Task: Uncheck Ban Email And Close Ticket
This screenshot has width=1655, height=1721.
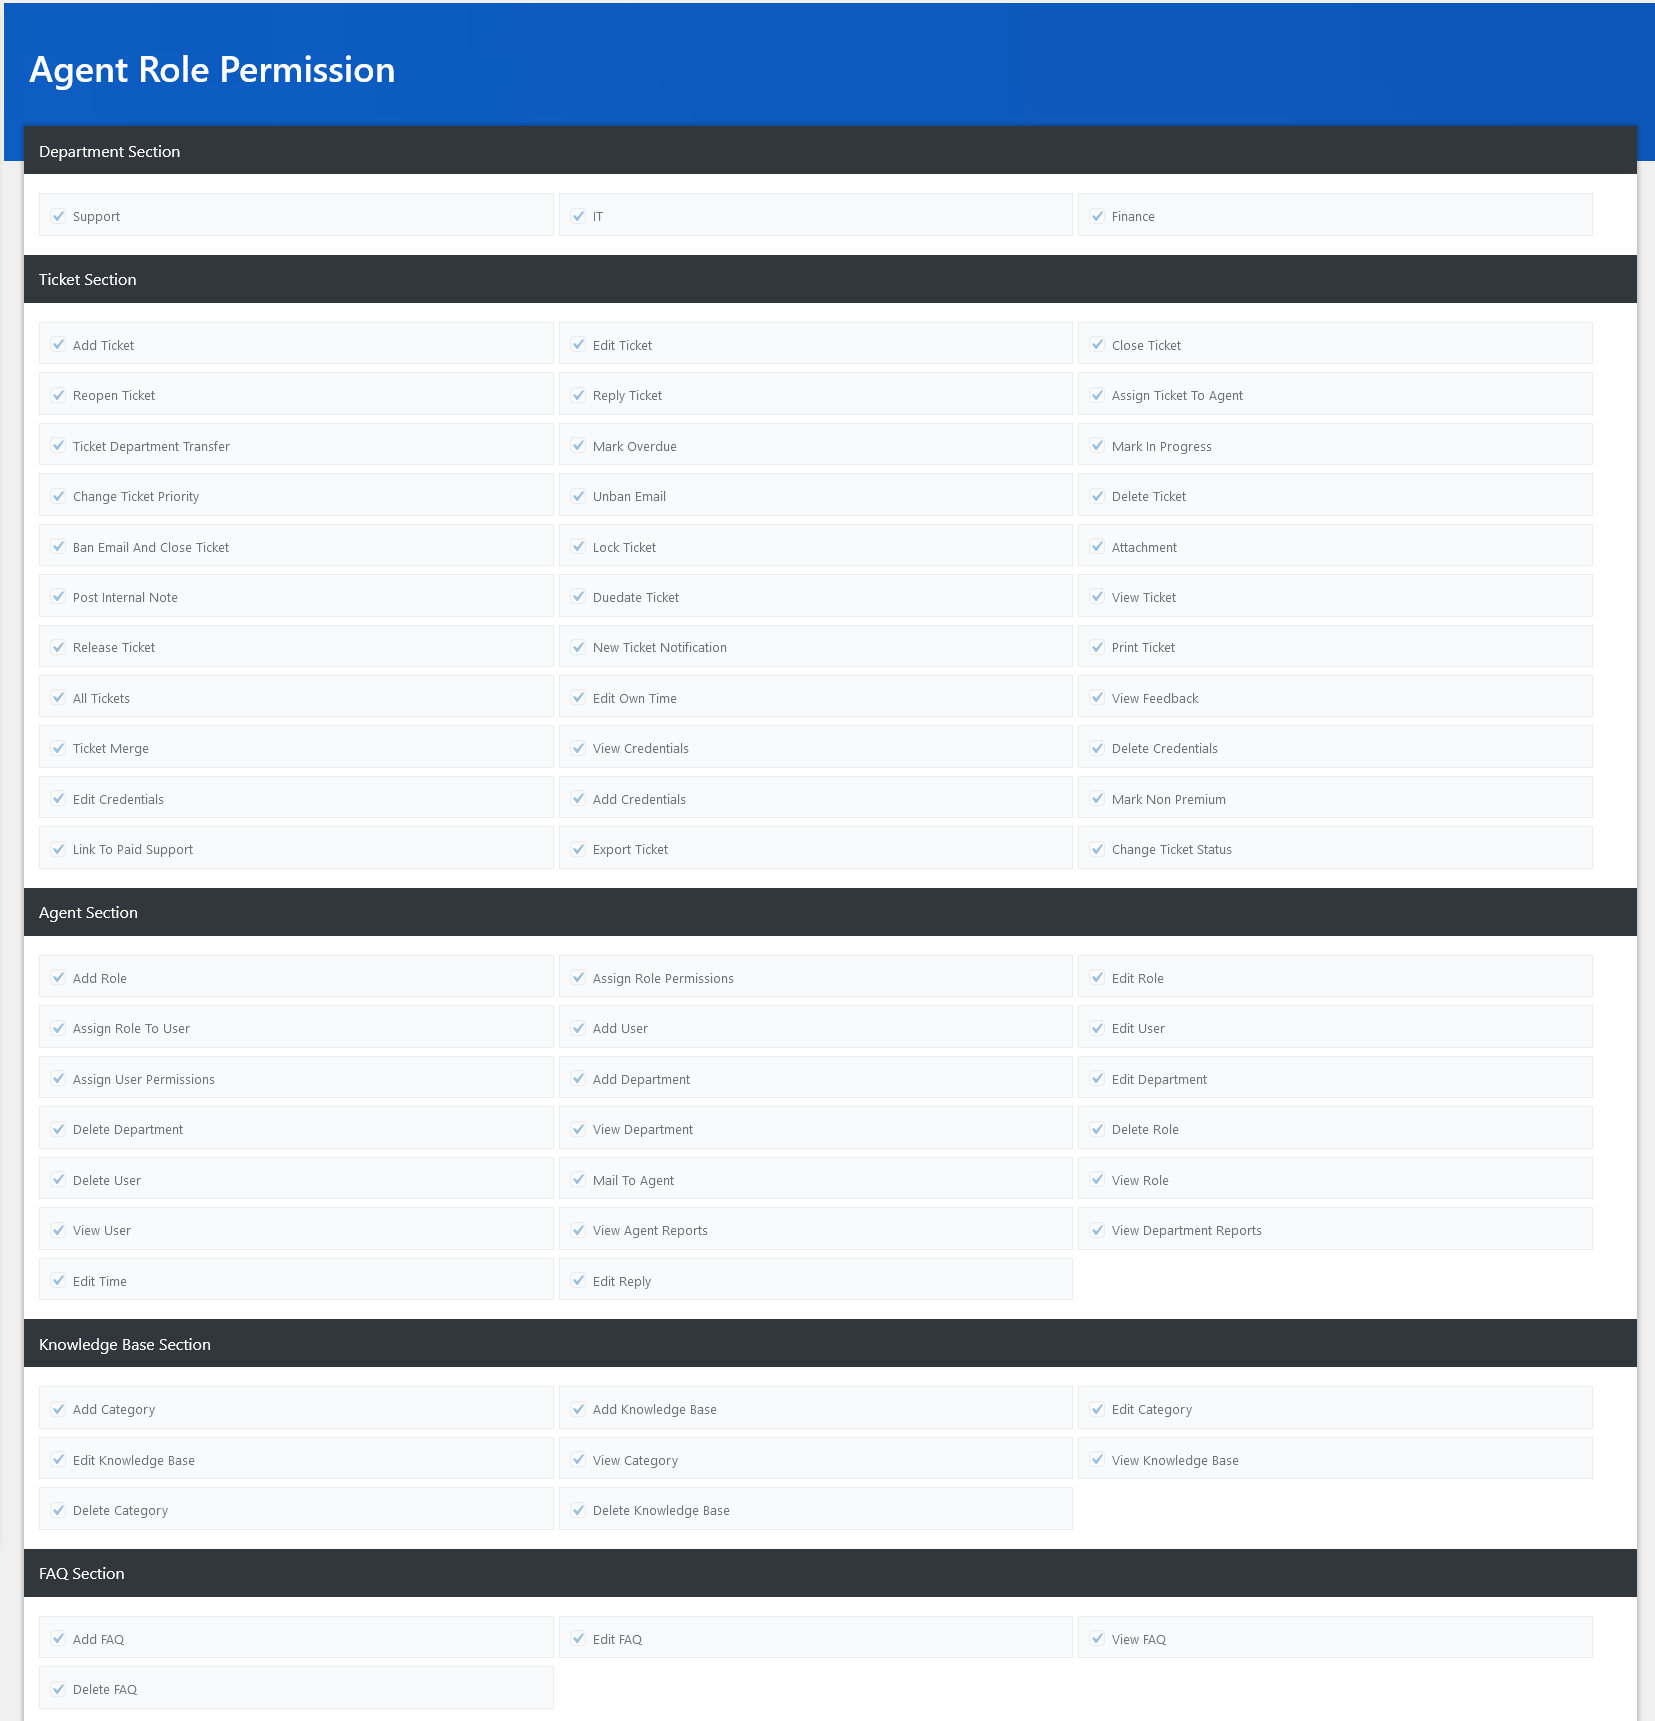Action: [58, 547]
